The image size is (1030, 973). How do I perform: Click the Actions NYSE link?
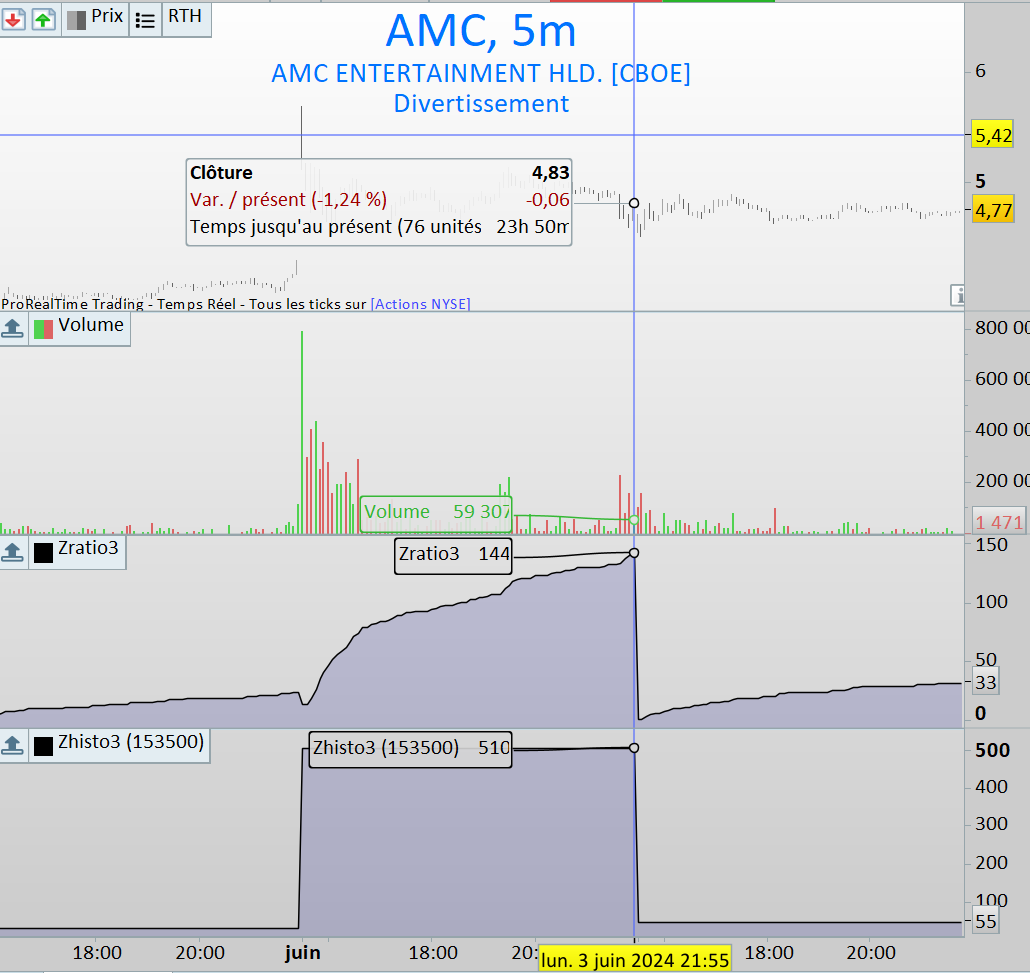420,304
